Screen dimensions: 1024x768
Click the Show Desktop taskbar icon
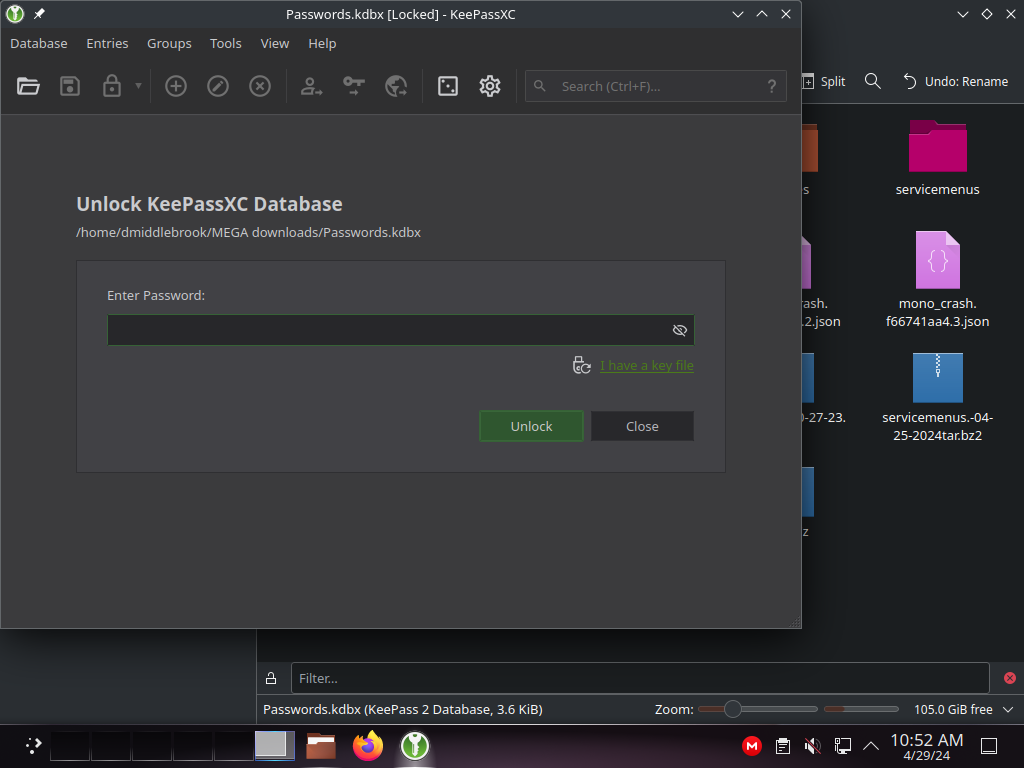[989, 746]
